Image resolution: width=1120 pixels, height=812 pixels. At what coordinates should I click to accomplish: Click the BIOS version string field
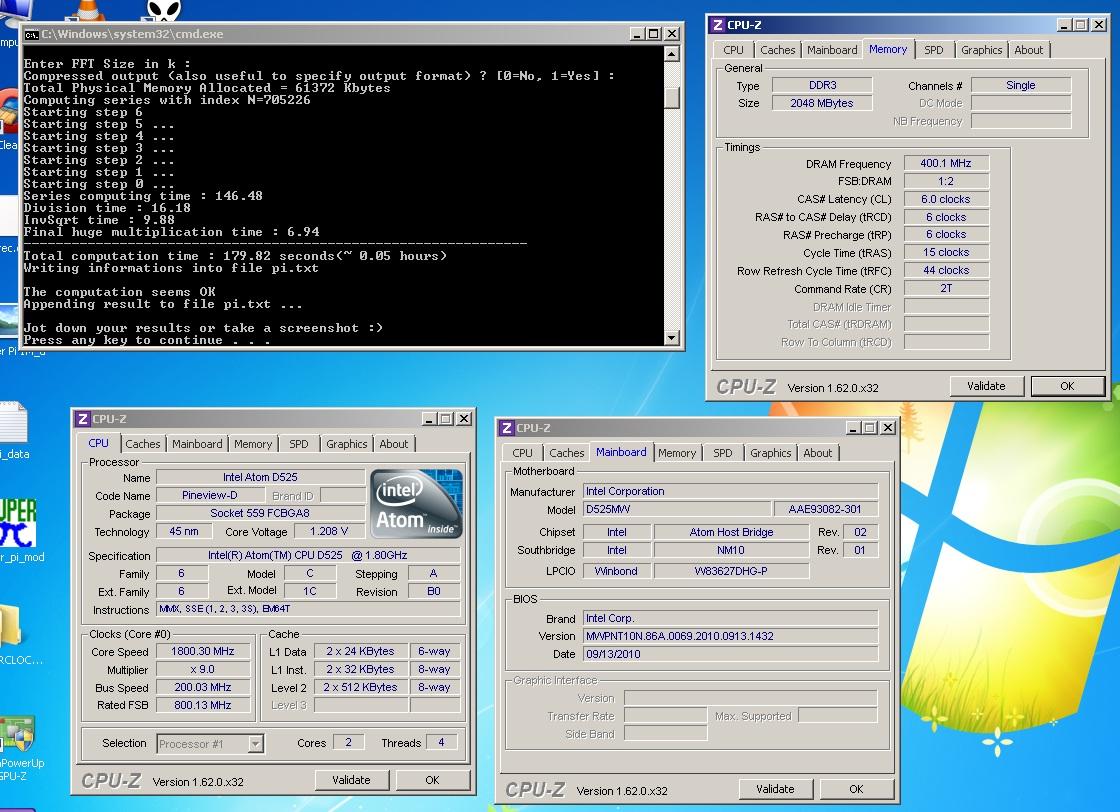click(x=731, y=636)
